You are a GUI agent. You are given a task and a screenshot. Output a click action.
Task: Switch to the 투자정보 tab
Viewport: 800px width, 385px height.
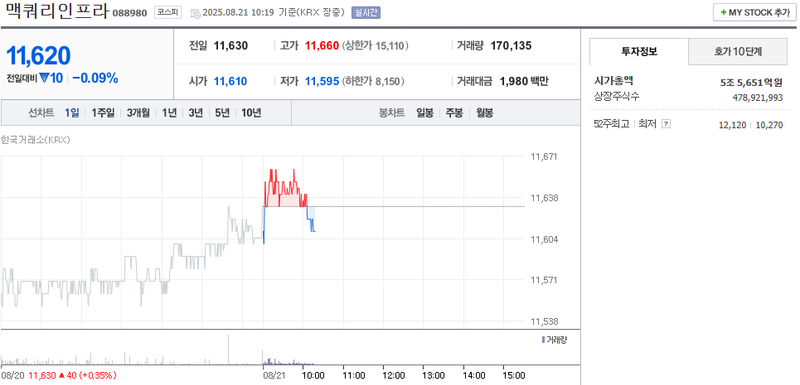[639, 51]
